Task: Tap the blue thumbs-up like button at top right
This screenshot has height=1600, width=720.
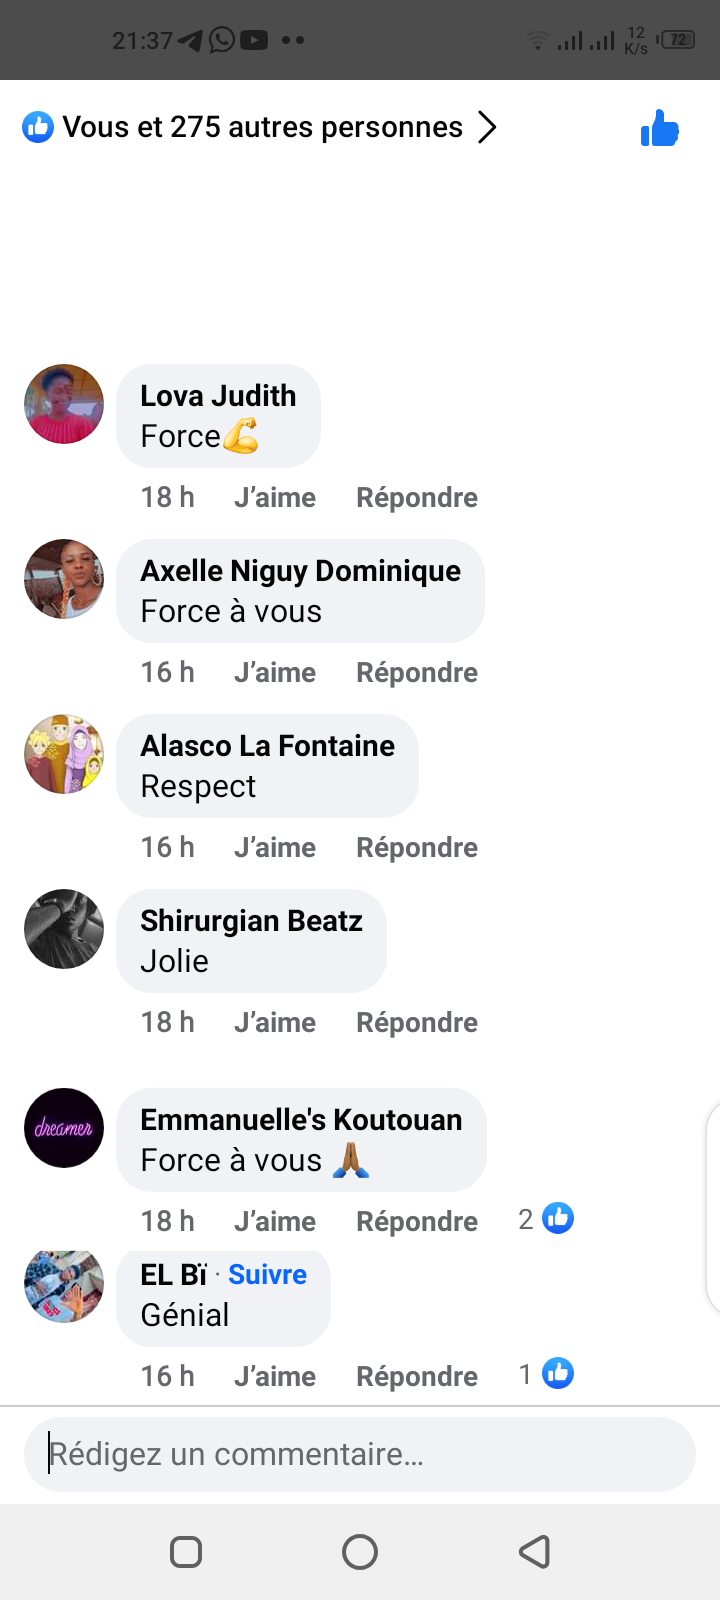Action: tap(660, 128)
